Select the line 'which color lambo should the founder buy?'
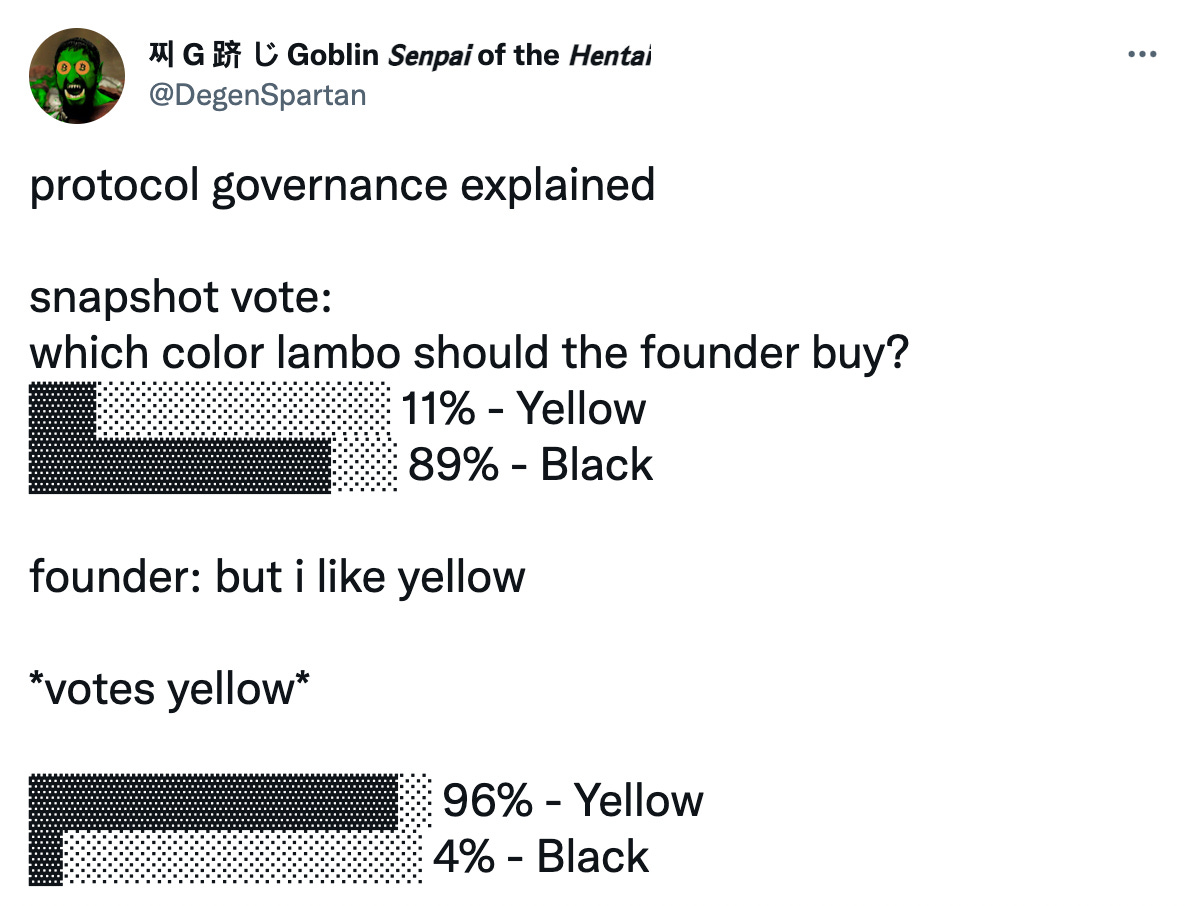1192x906 pixels. tap(470, 352)
